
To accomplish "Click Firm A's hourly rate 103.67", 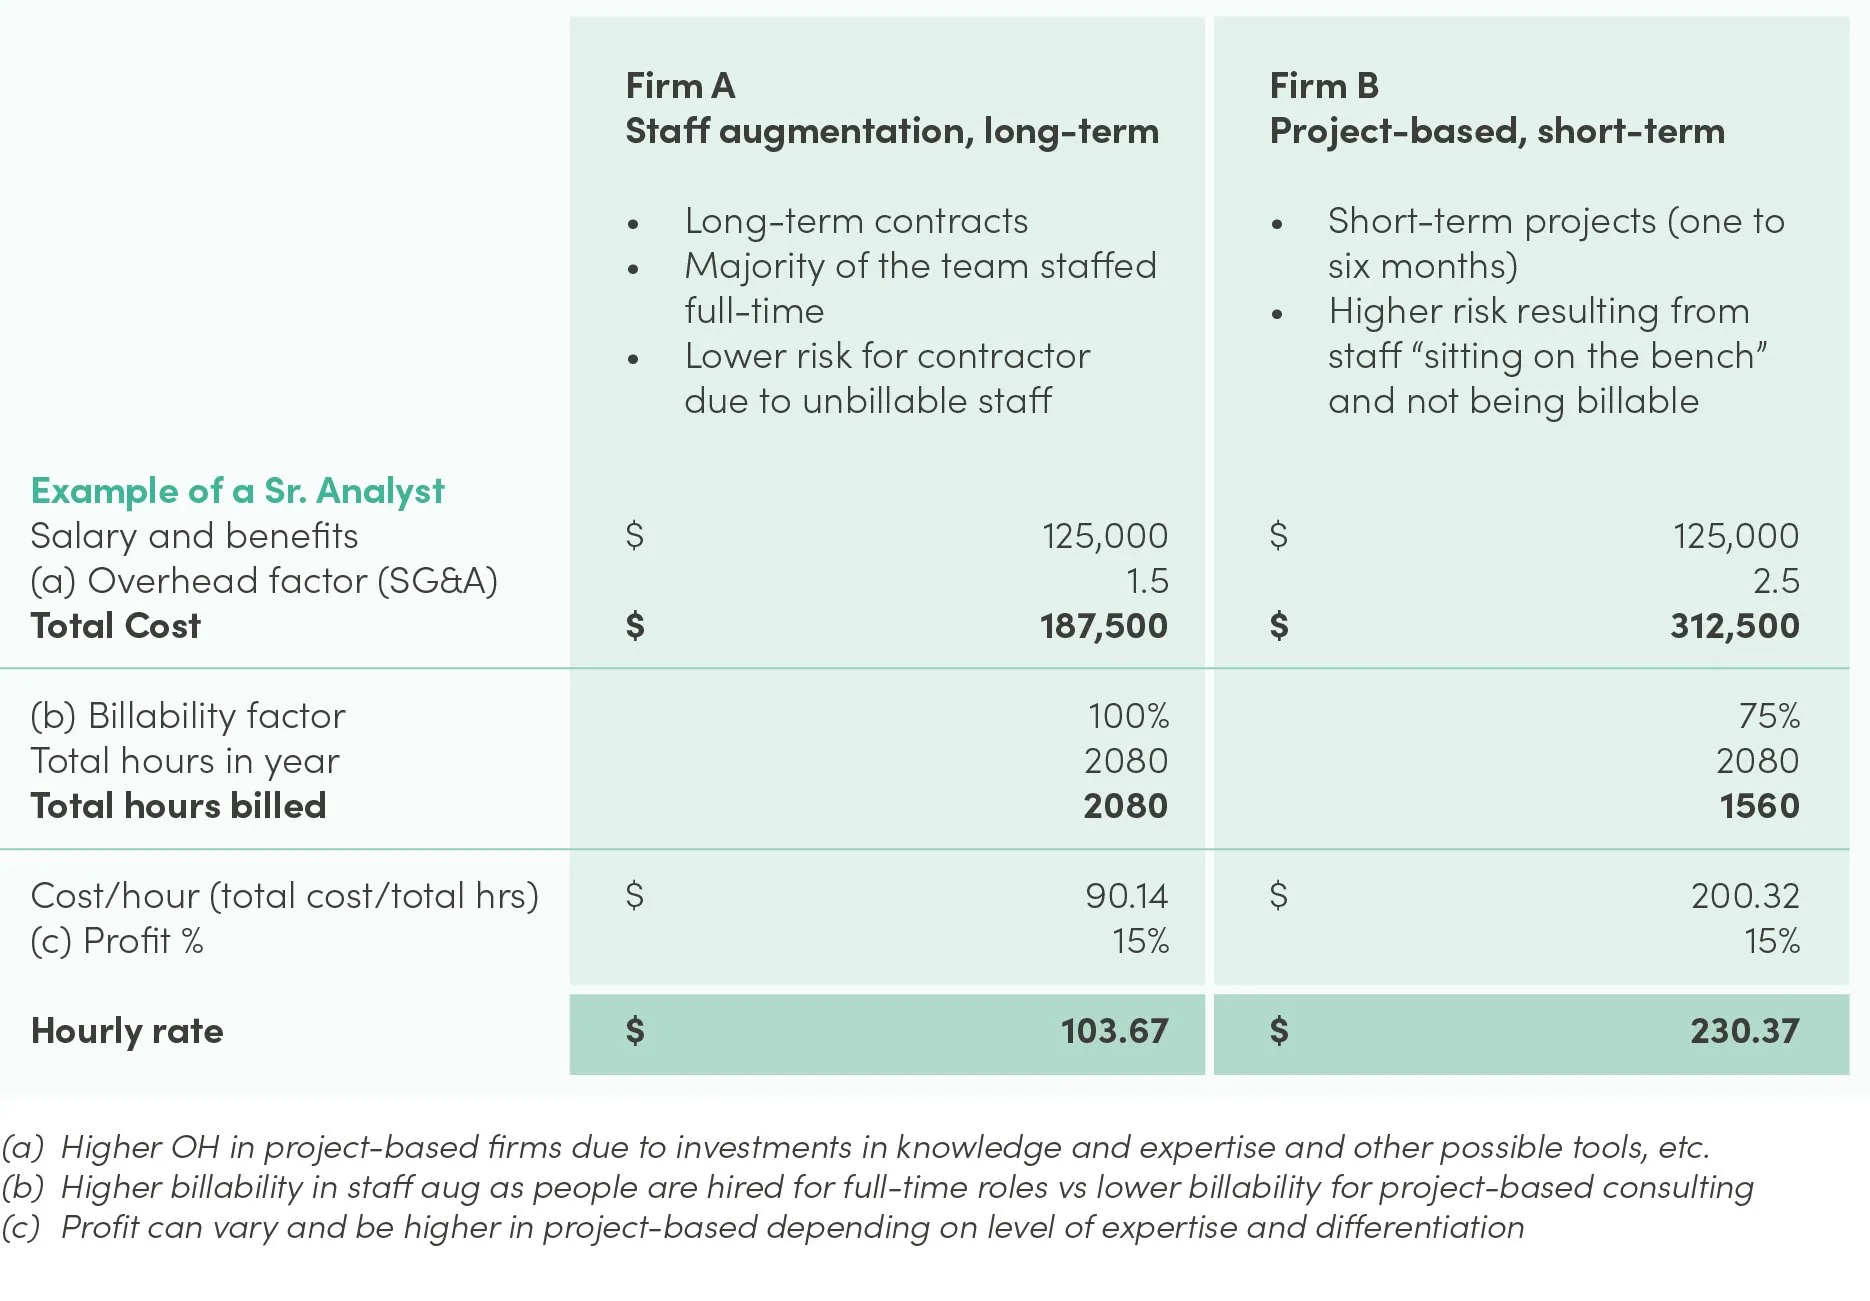I will (1114, 1031).
